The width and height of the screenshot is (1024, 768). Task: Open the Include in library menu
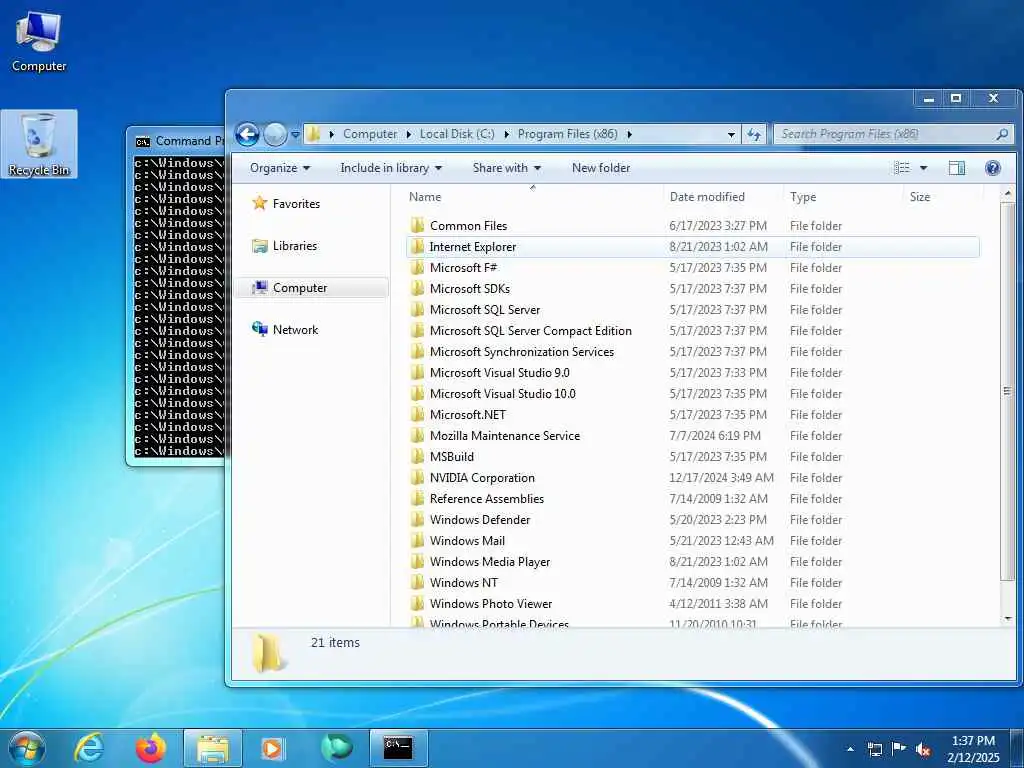391,168
